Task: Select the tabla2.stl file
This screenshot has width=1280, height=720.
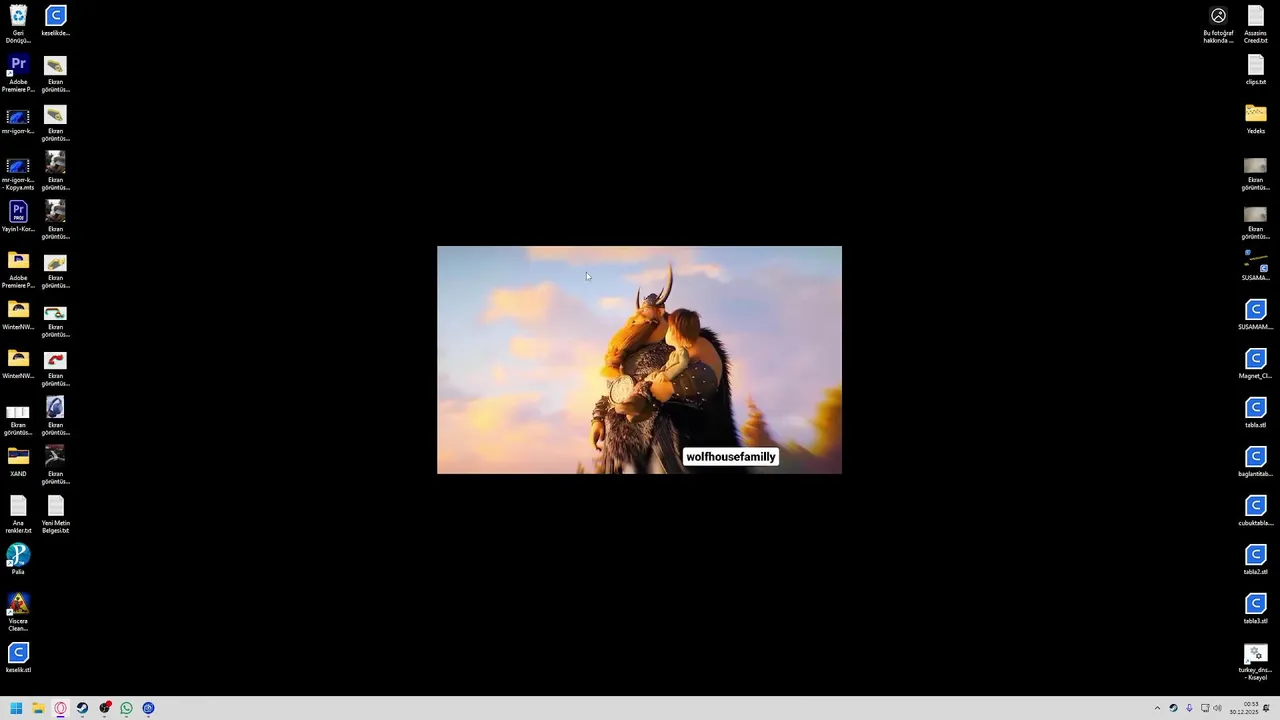Action: pyautogui.click(x=1255, y=560)
